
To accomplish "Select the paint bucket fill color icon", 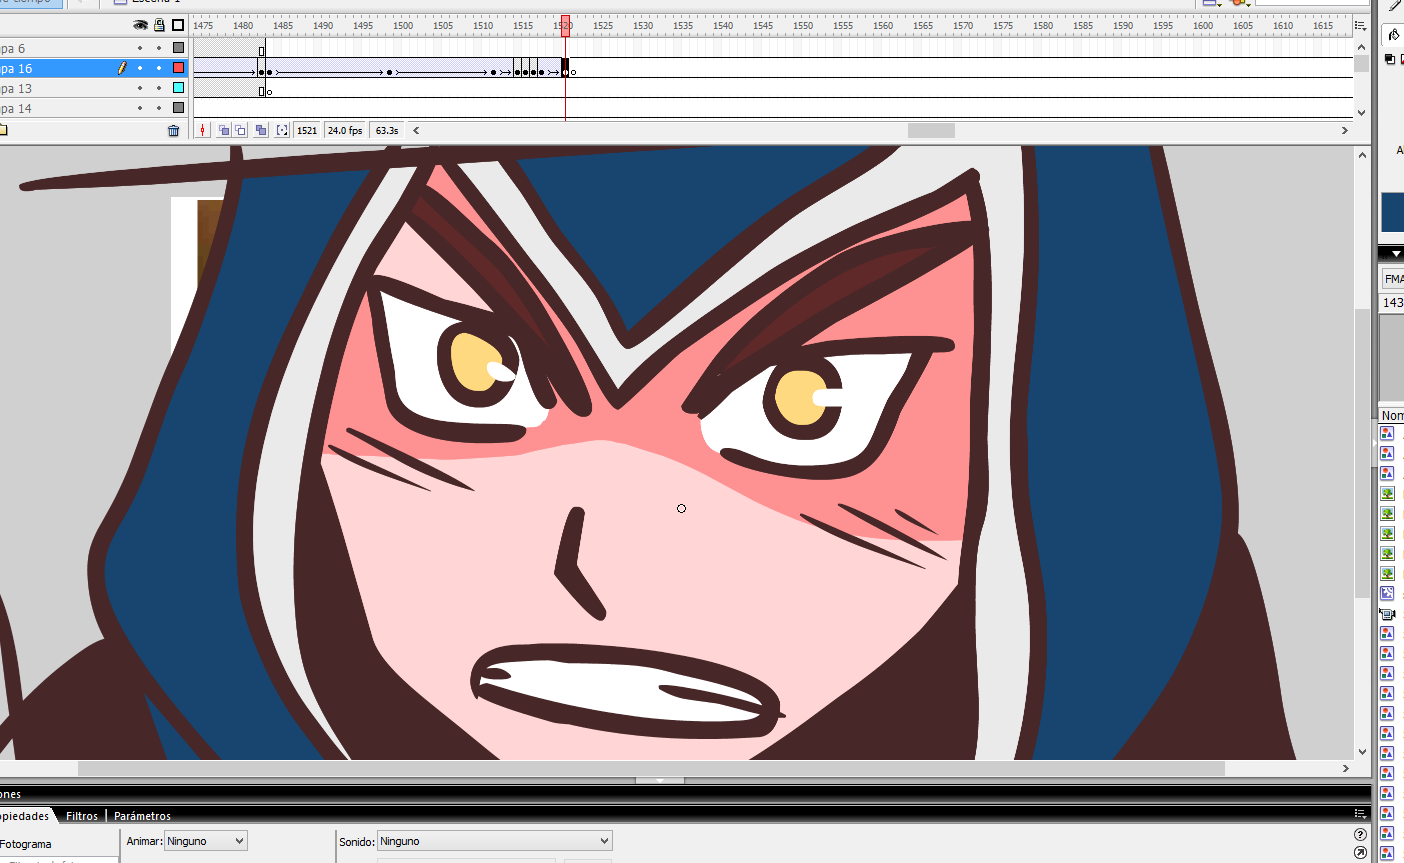I will (1393, 35).
